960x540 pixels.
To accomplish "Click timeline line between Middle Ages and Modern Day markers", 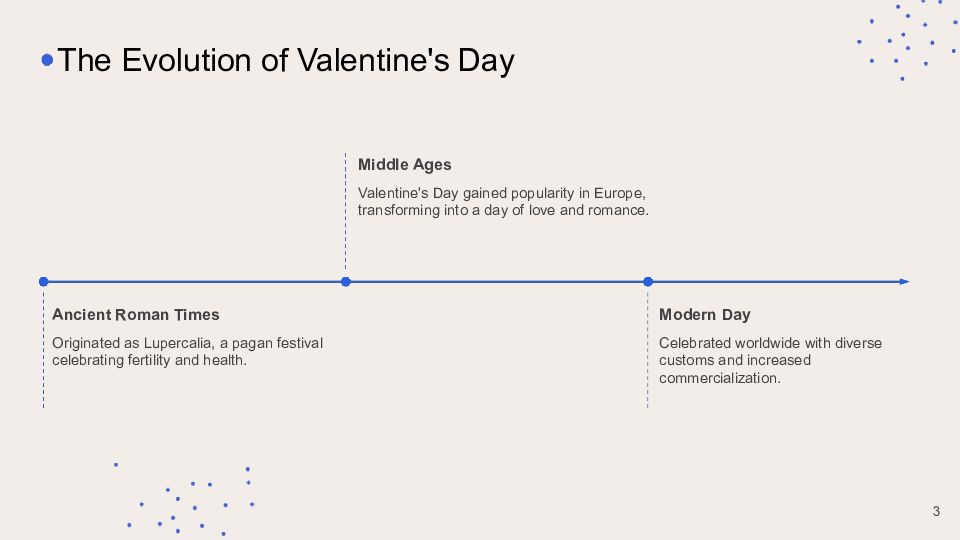I will (497, 282).
